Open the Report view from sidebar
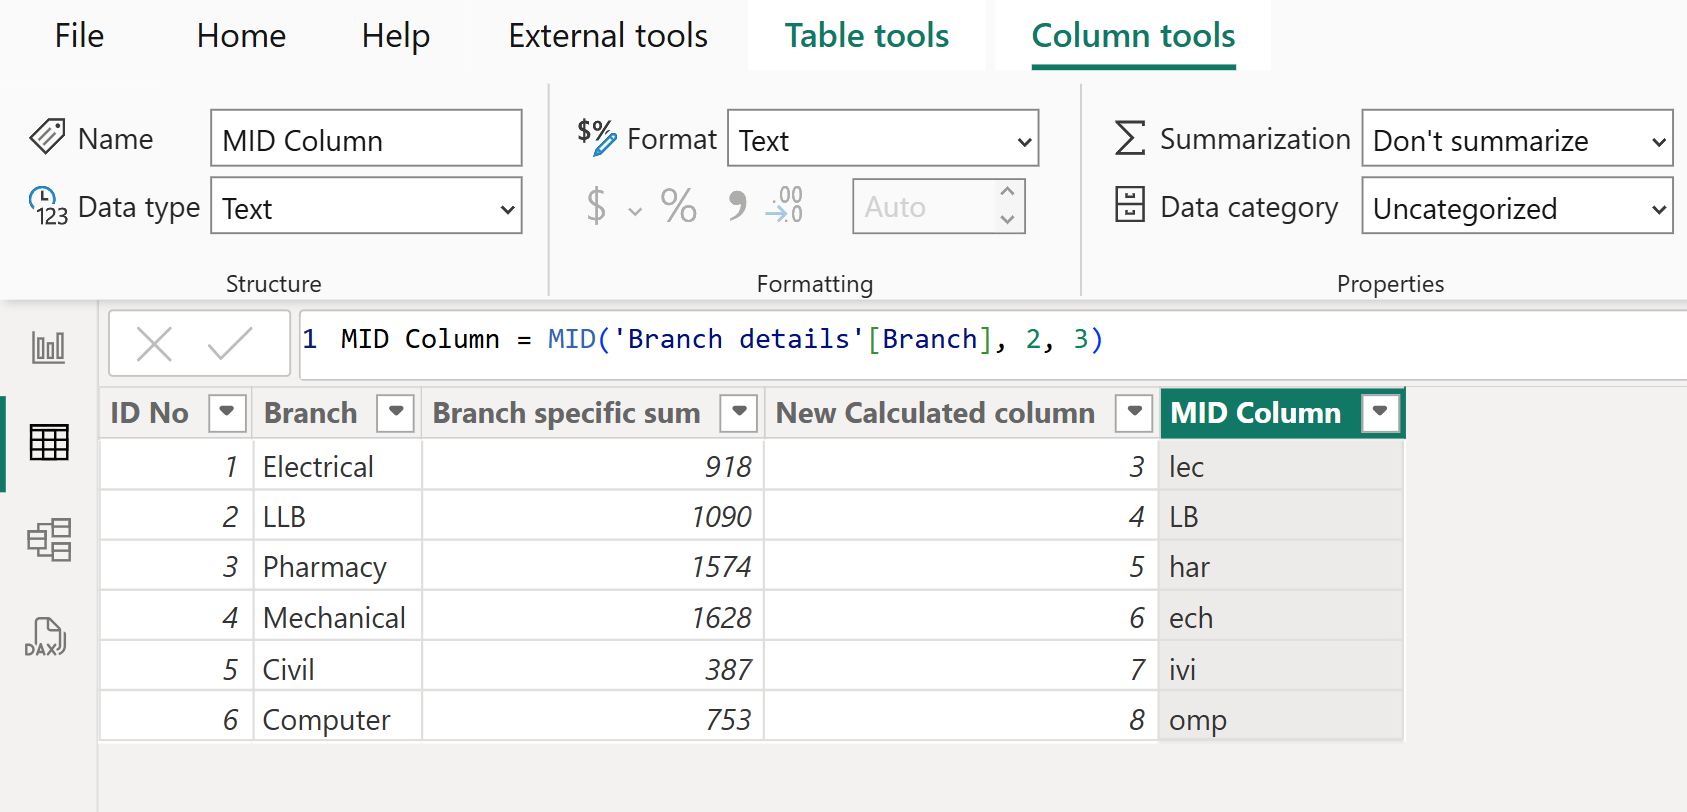This screenshot has height=812, width=1687. click(48, 348)
